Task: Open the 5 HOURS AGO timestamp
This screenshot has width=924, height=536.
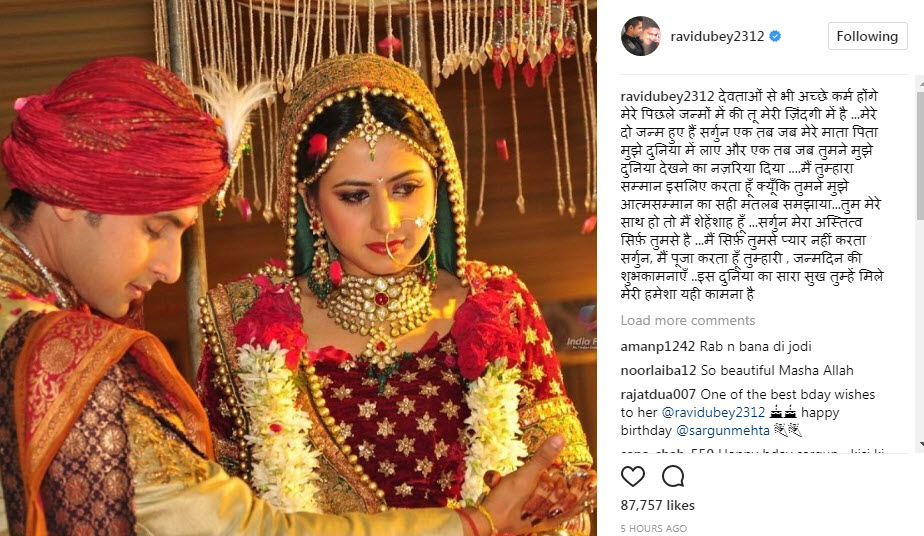Action: 654,528
